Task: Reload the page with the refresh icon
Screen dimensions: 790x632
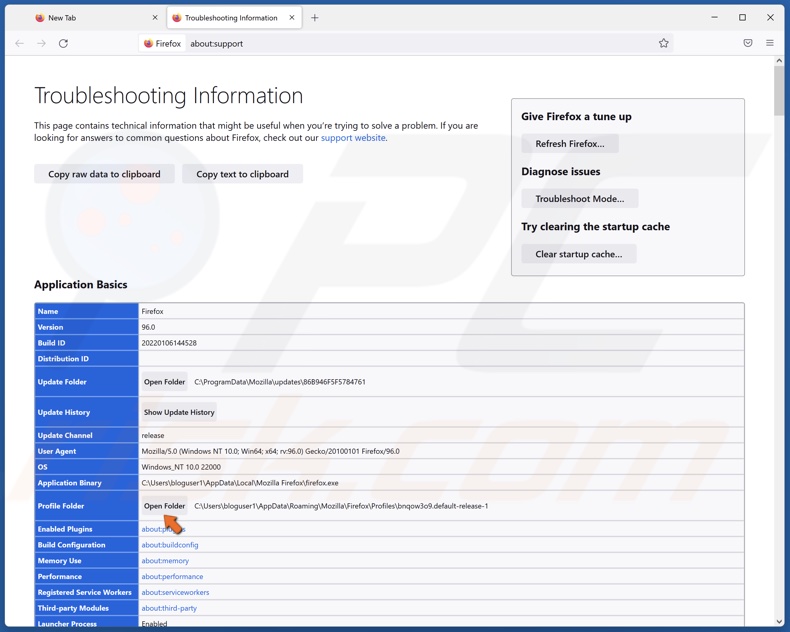Action: tap(63, 44)
